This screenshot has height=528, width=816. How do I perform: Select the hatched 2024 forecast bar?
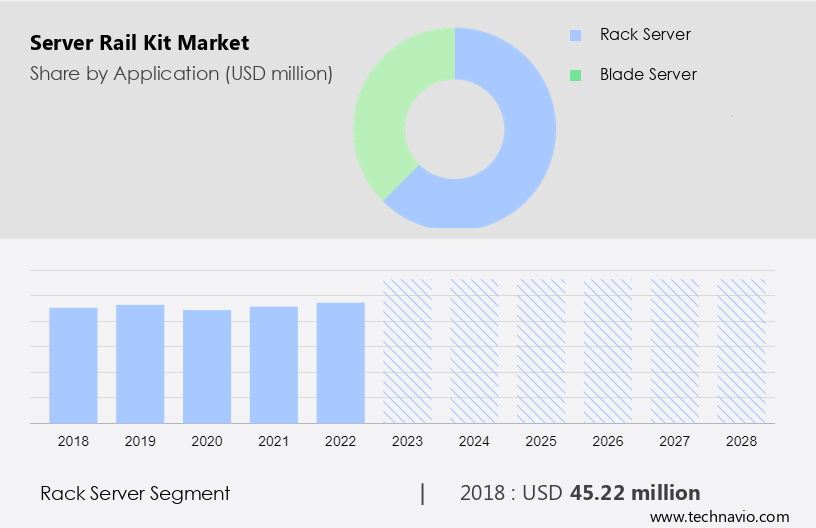tap(474, 350)
